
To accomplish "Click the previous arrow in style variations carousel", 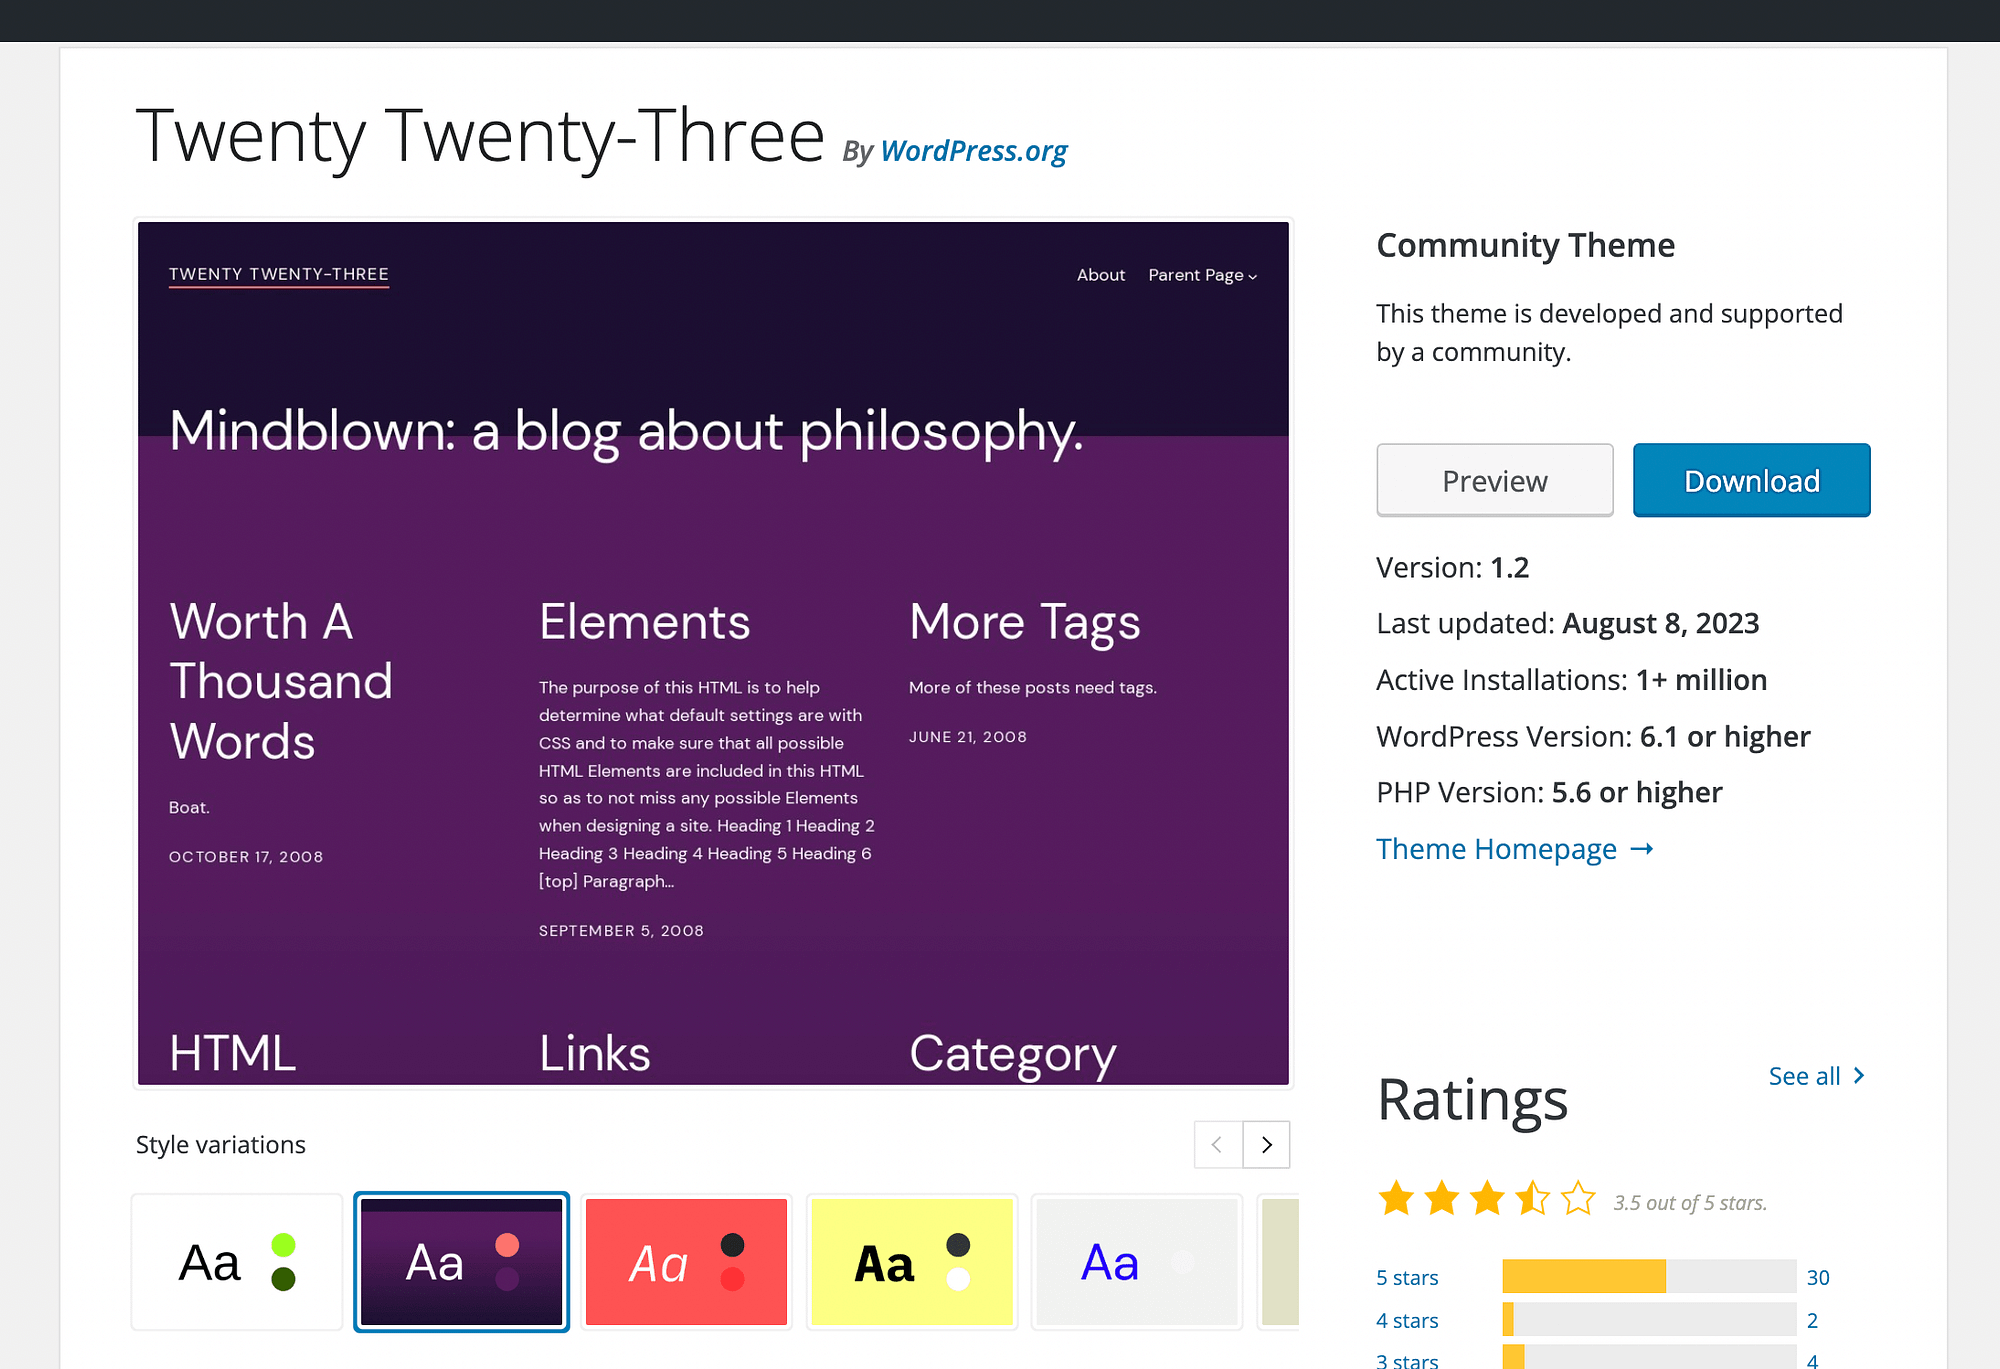I will pos(1217,1145).
